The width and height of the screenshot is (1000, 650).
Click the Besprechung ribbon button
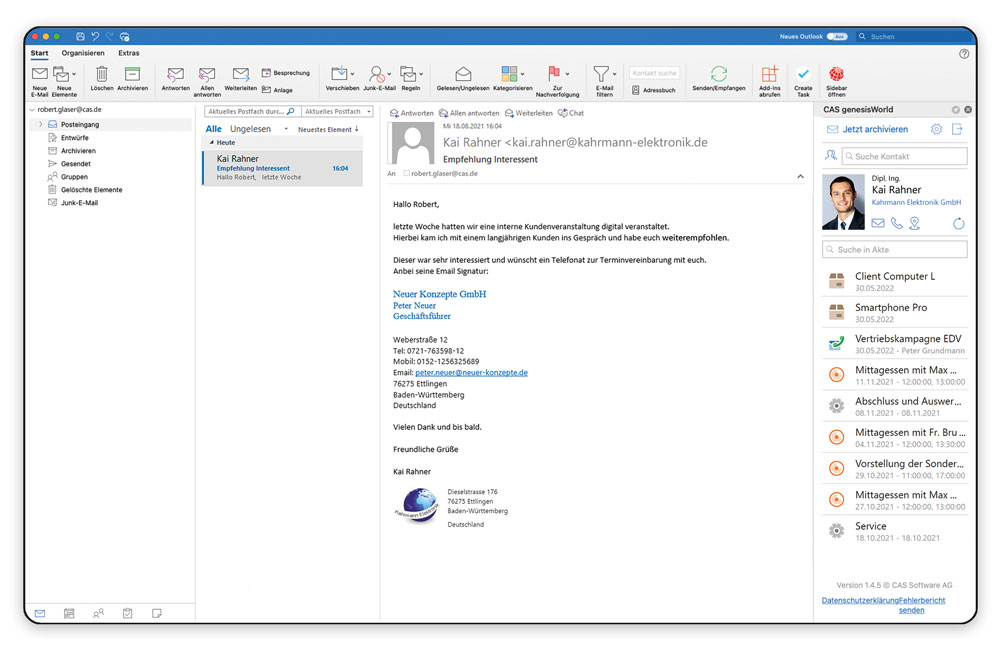click(x=286, y=73)
